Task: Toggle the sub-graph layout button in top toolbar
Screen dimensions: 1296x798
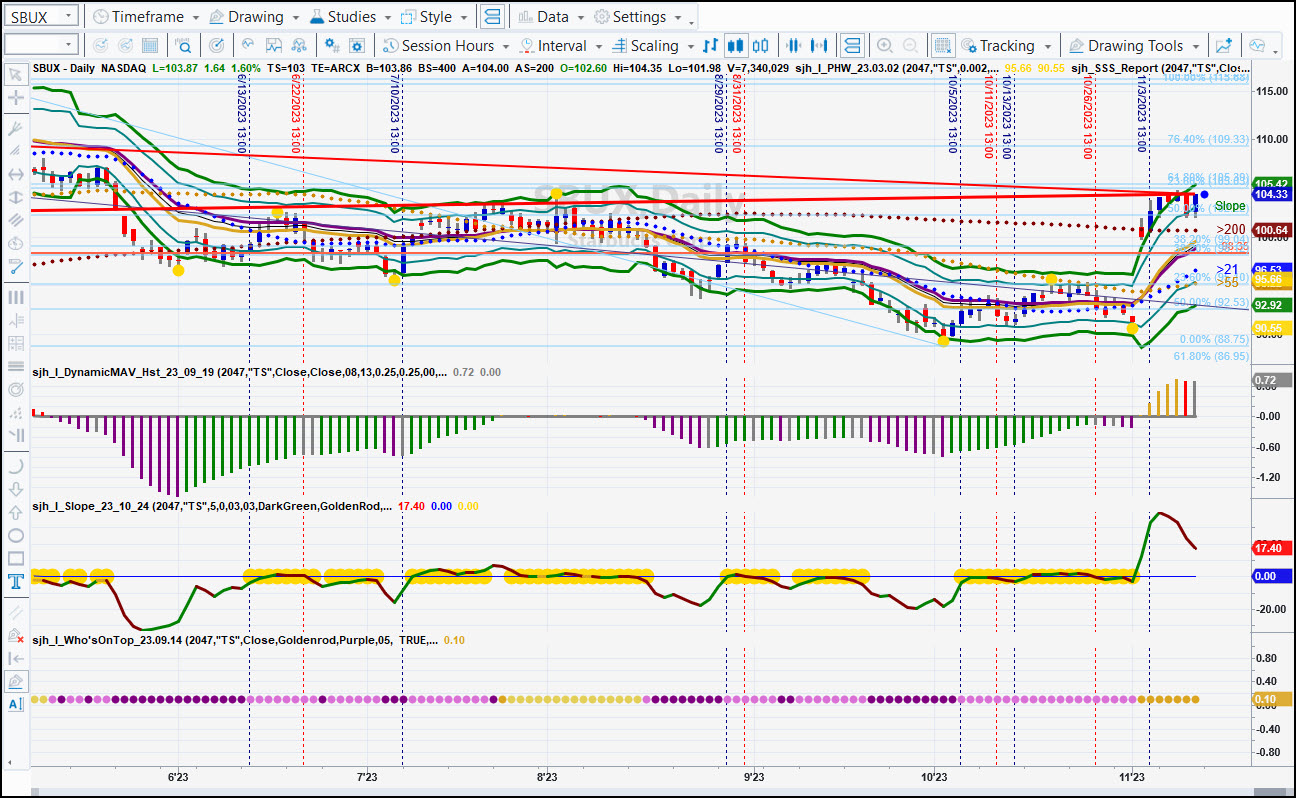Action: [x=492, y=17]
